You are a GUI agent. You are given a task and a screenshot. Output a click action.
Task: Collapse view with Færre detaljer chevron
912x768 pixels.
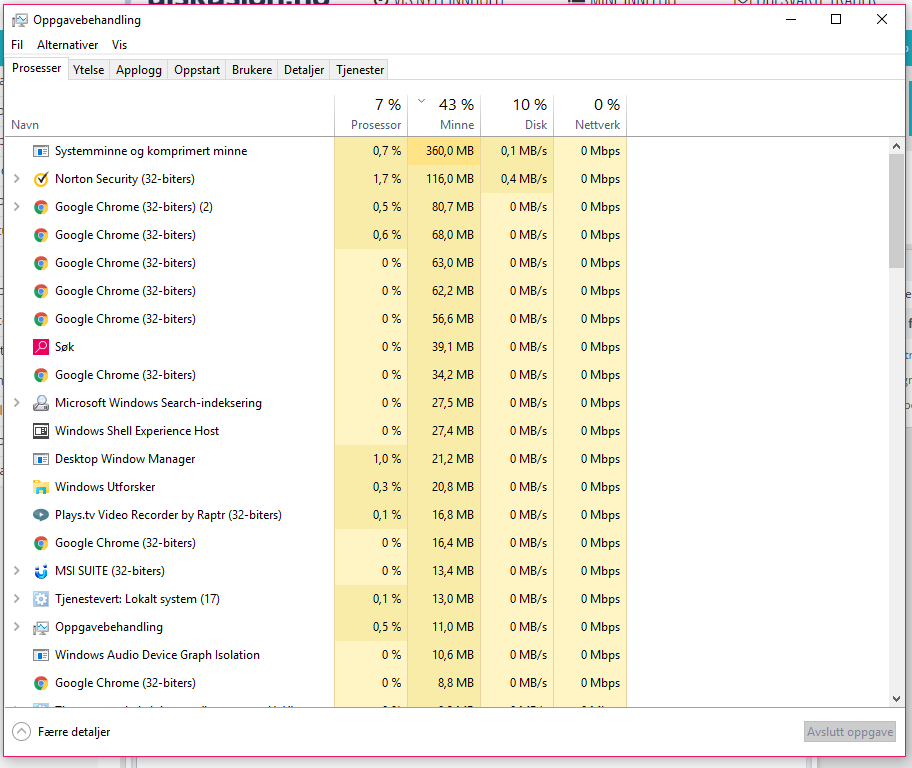pos(22,731)
